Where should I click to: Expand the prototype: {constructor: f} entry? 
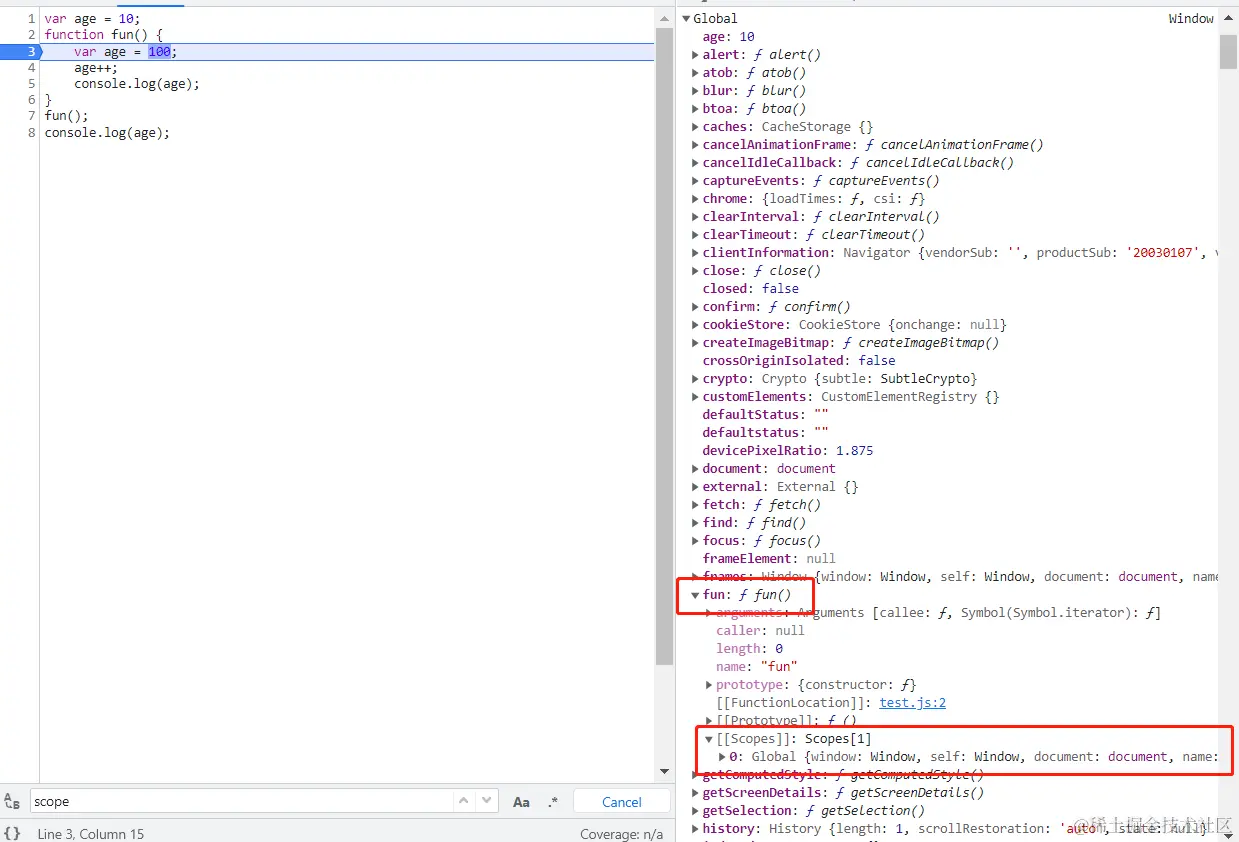pyautogui.click(x=709, y=685)
